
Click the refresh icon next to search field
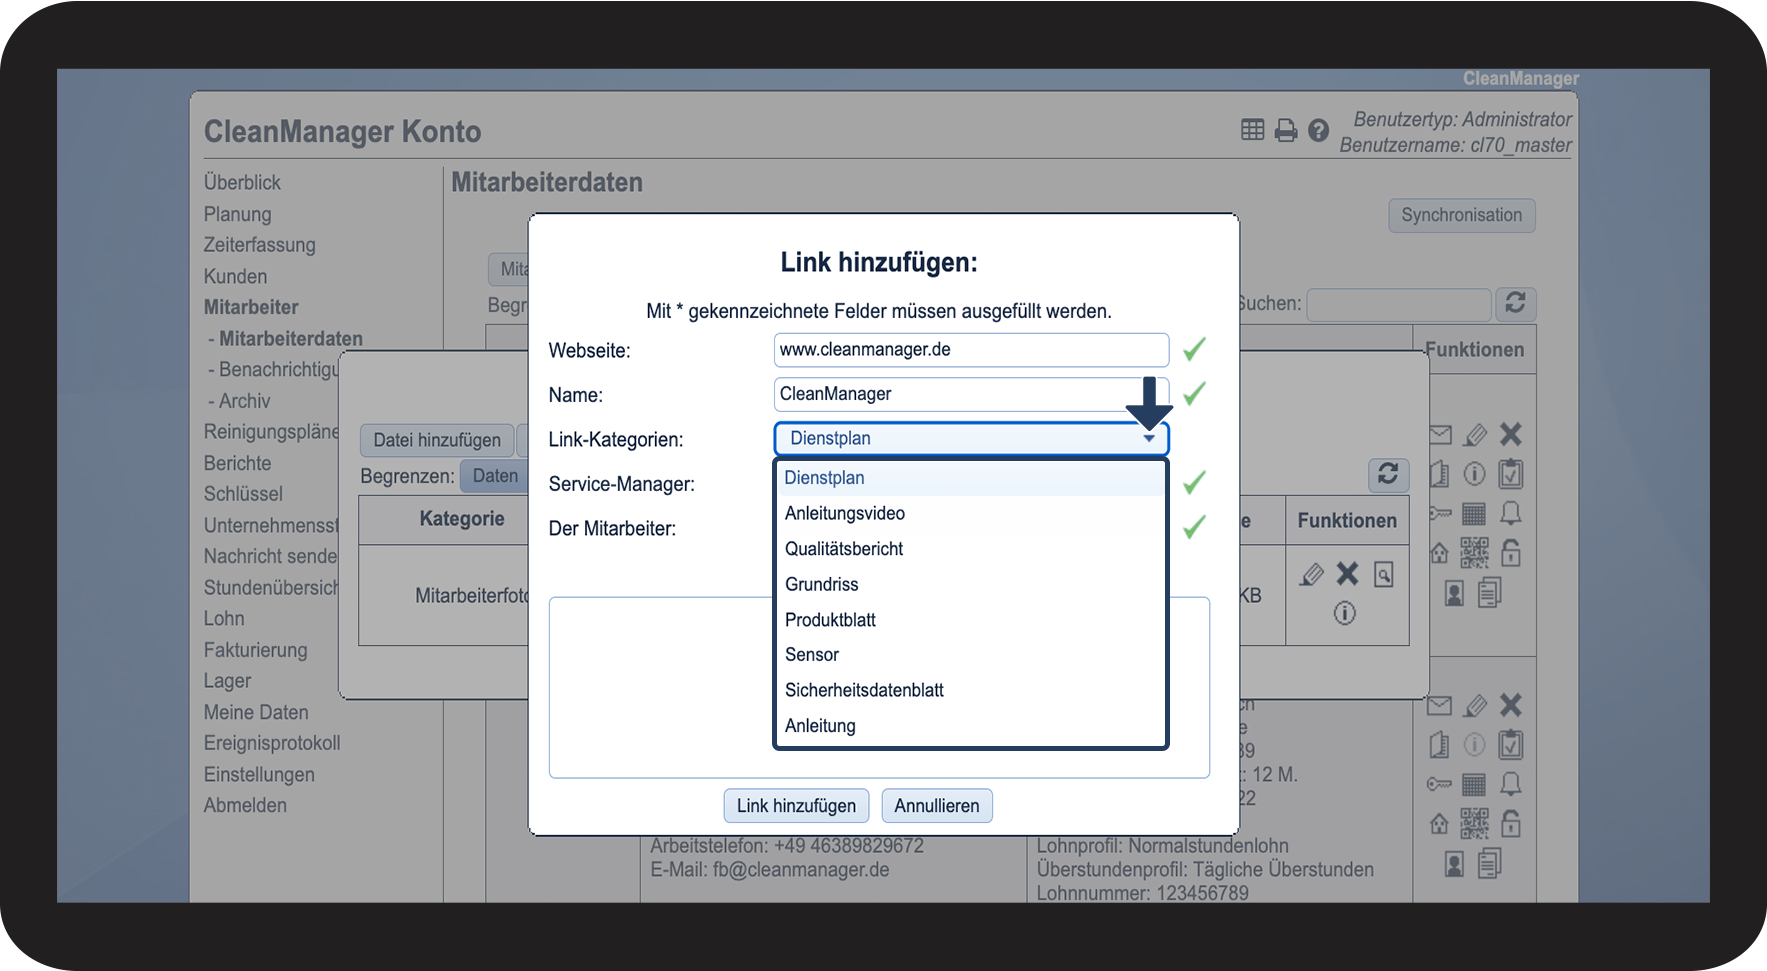click(x=1515, y=303)
